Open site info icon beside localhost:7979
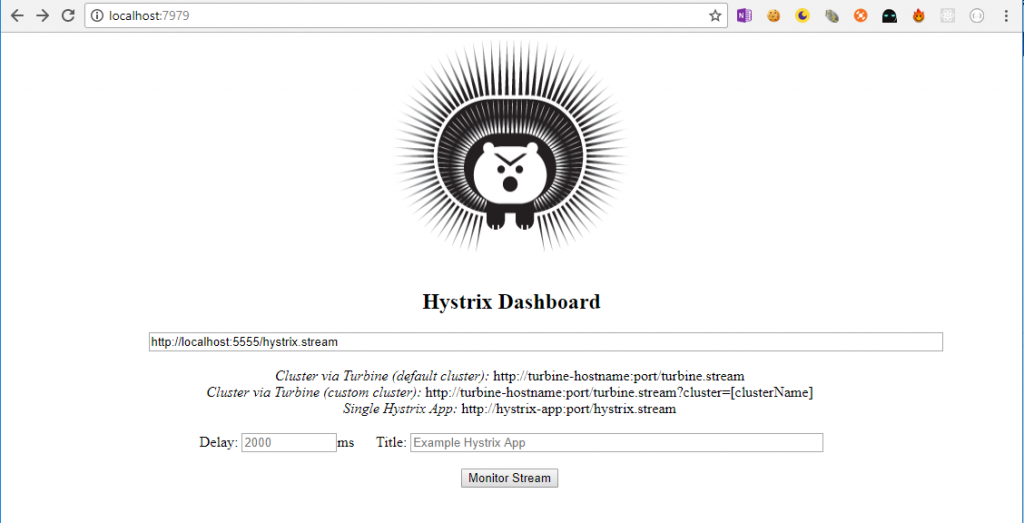1024x523 pixels. [97, 16]
